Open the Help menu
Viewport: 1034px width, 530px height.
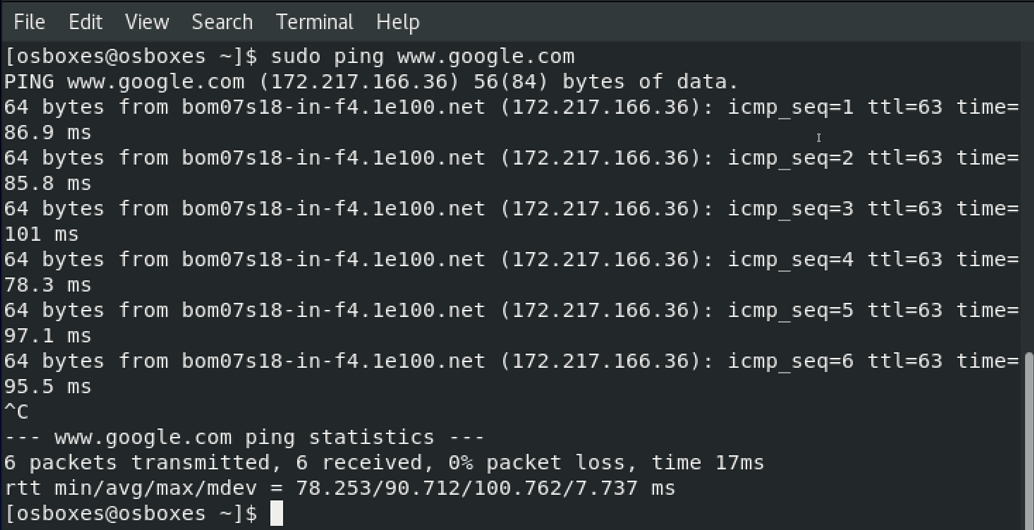coord(398,21)
